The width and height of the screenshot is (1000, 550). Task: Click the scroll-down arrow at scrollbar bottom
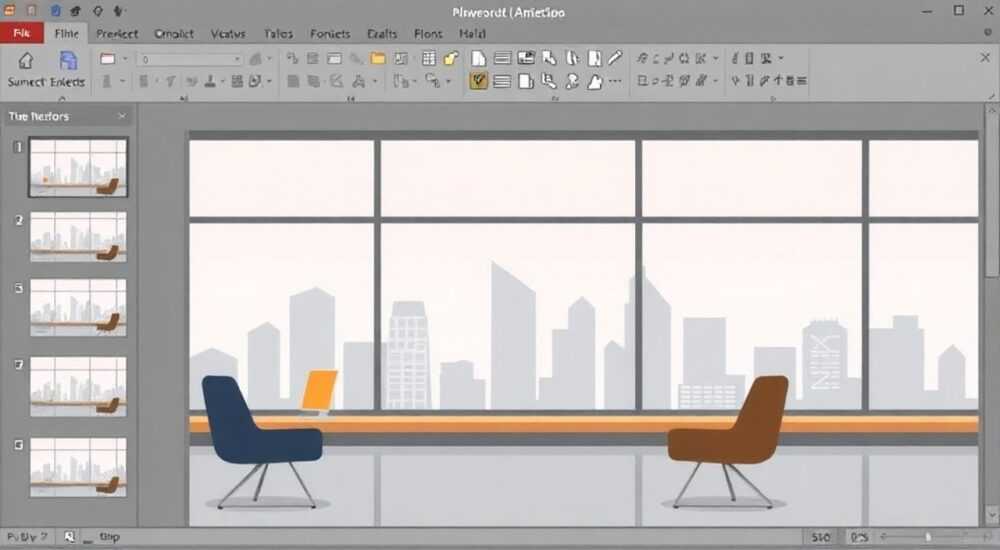[x=992, y=514]
